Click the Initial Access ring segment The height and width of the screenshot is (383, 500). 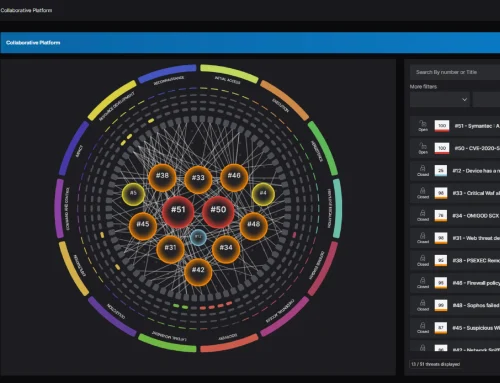[229, 73]
